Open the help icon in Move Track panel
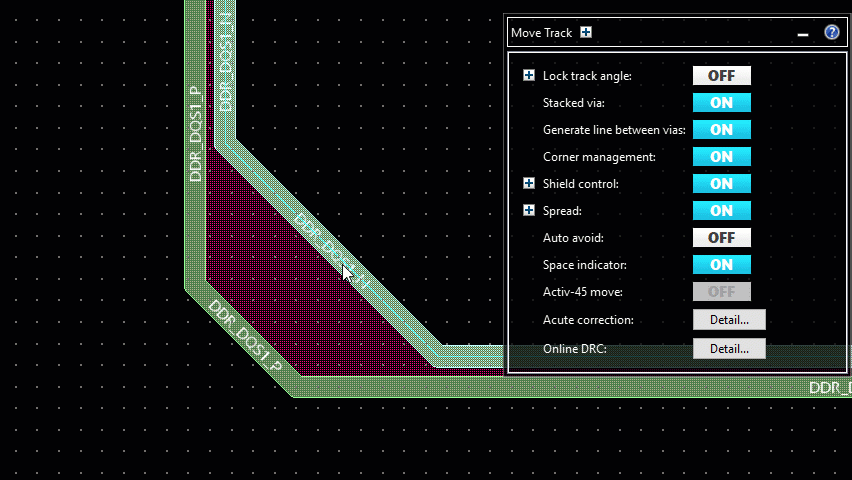 831,33
